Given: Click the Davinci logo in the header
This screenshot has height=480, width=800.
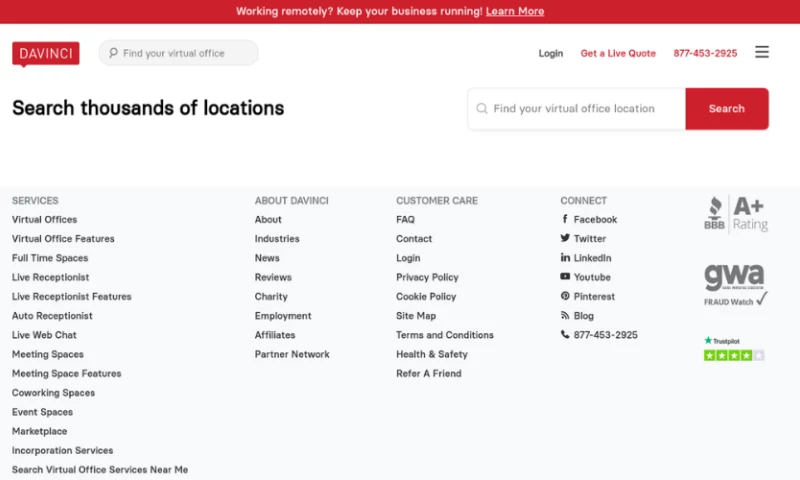Looking at the screenshot, I should (45, 53).
